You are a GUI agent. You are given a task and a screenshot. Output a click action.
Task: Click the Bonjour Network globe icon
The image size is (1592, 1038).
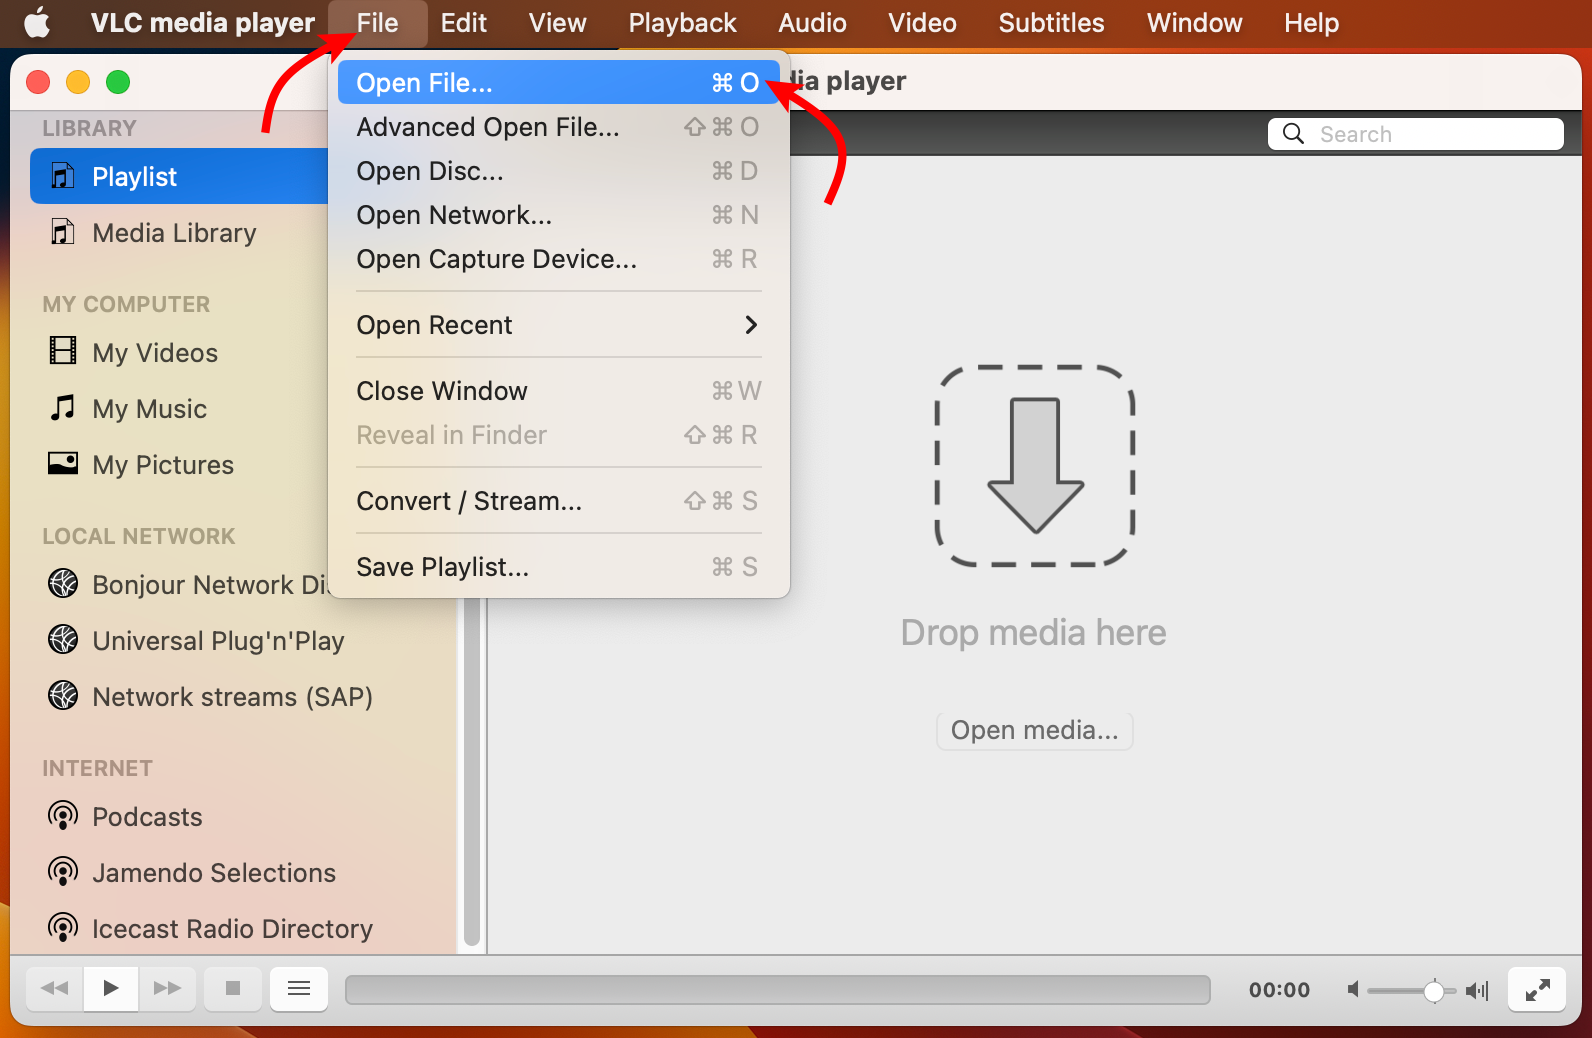point(63,583)
